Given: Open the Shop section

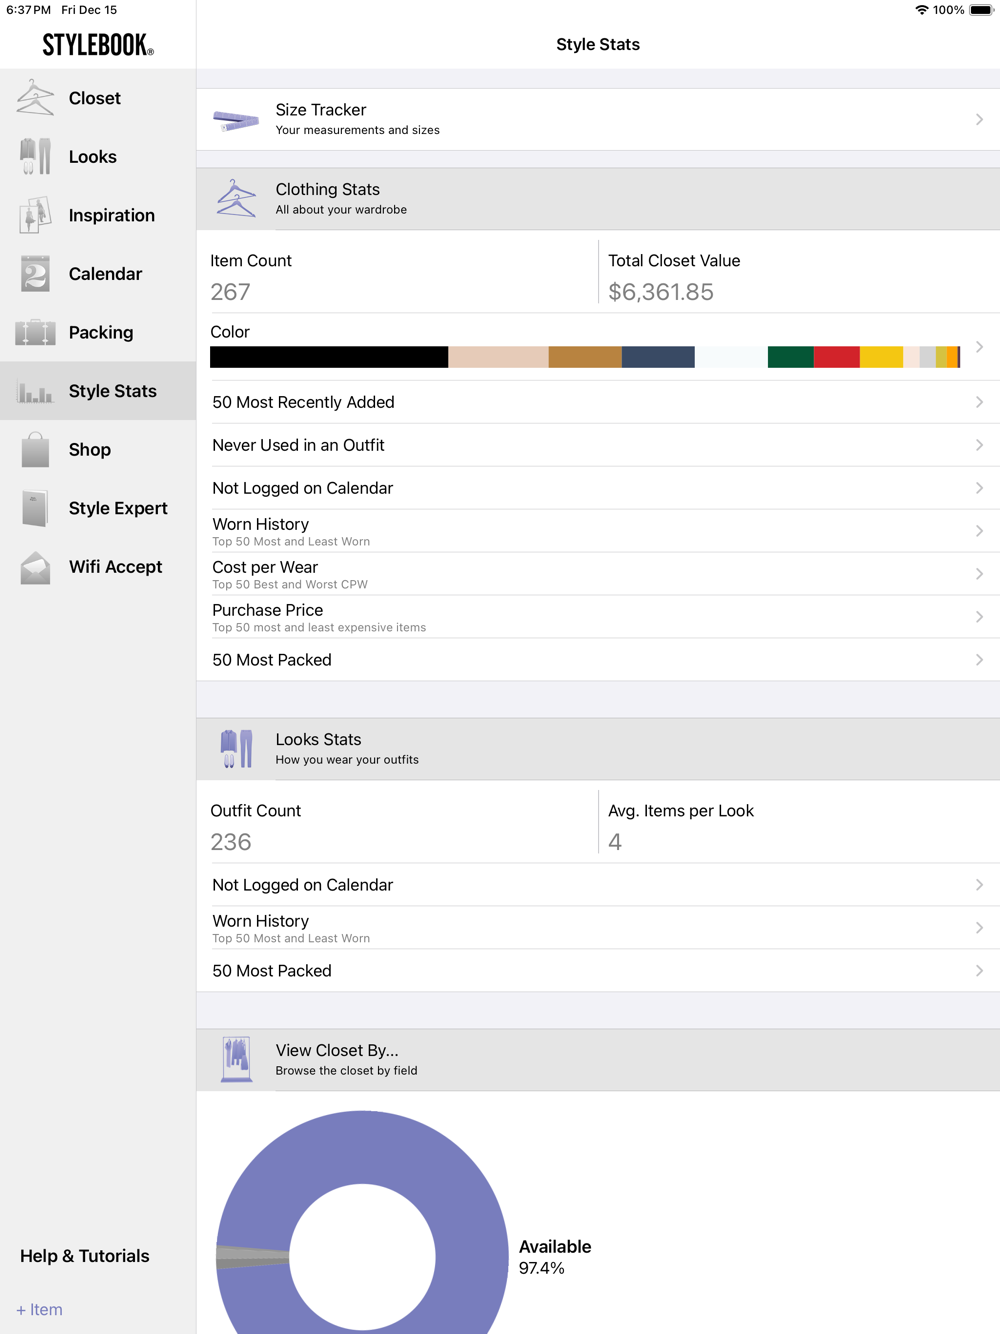Looking at the screenshot, I should (98, 450).
